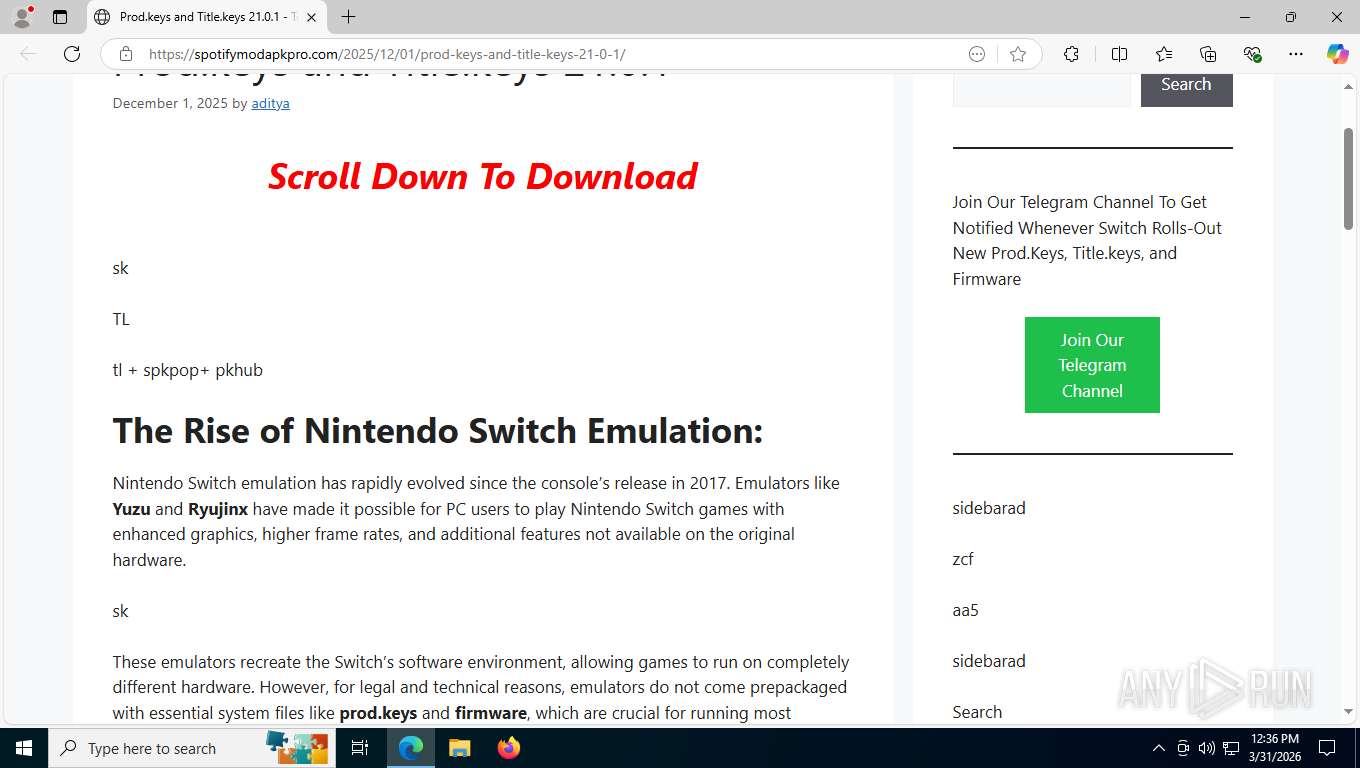Open network status tray icon
Screen dimensions: 1360x768
point(1231,748)
